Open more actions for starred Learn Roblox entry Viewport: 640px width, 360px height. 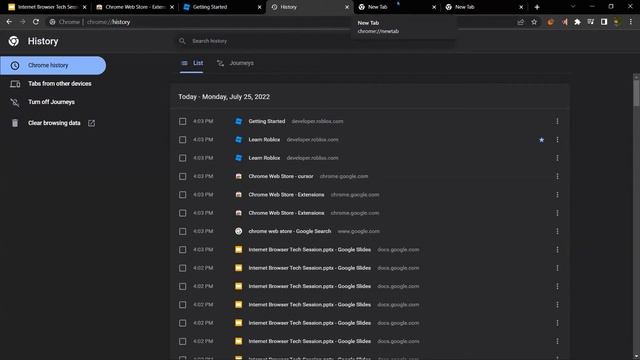click(x=557, y=140)
